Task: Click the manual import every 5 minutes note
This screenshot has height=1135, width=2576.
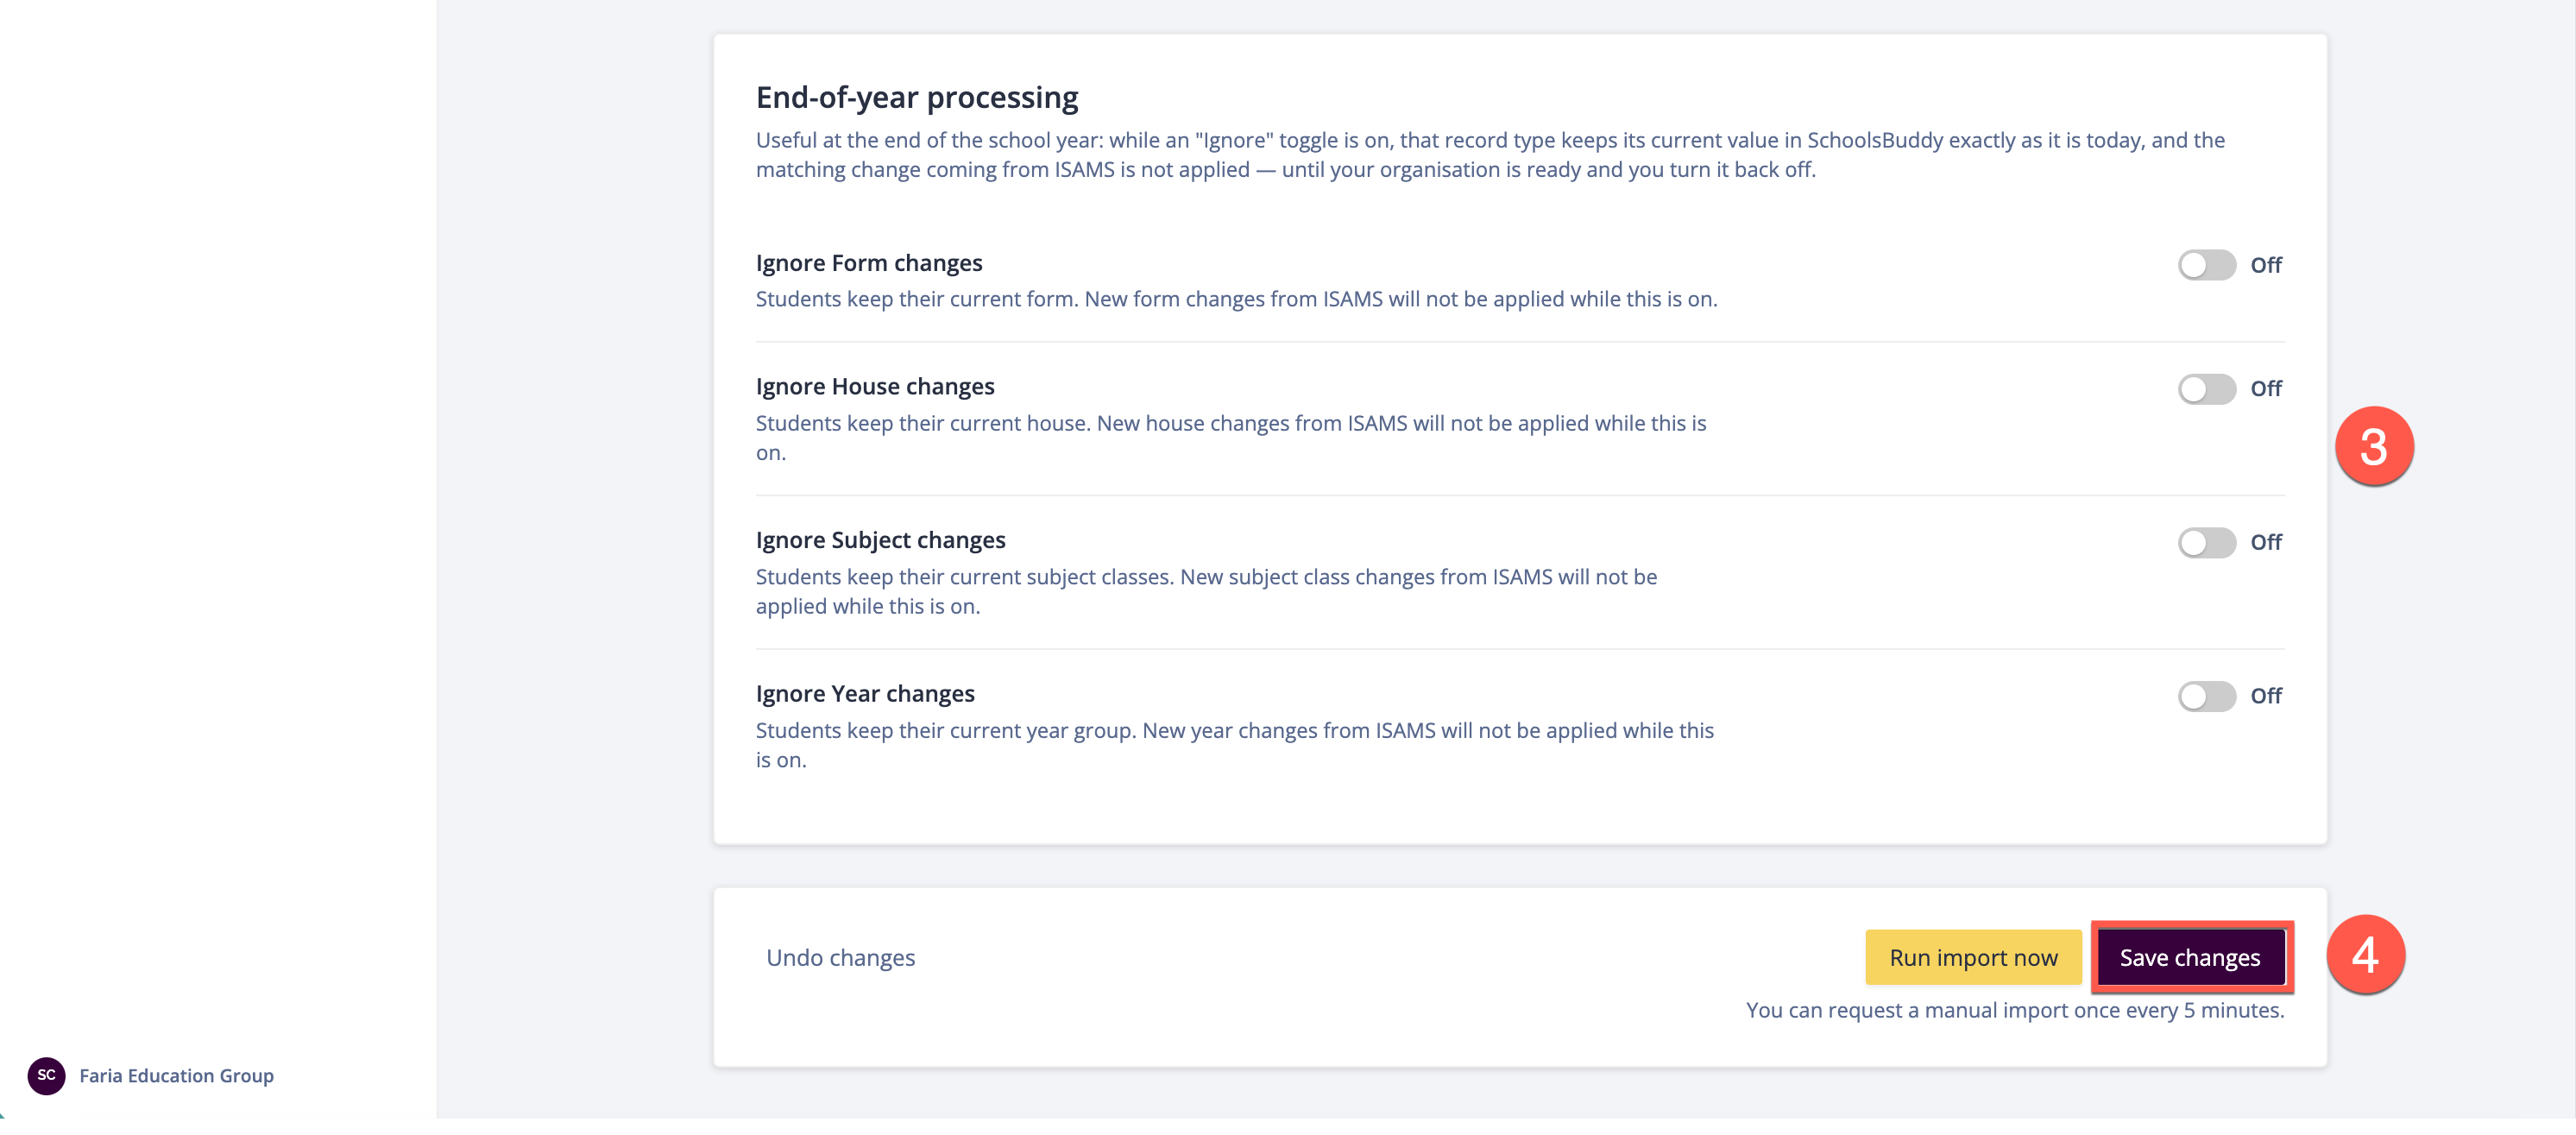Action: (2015, 1010)
